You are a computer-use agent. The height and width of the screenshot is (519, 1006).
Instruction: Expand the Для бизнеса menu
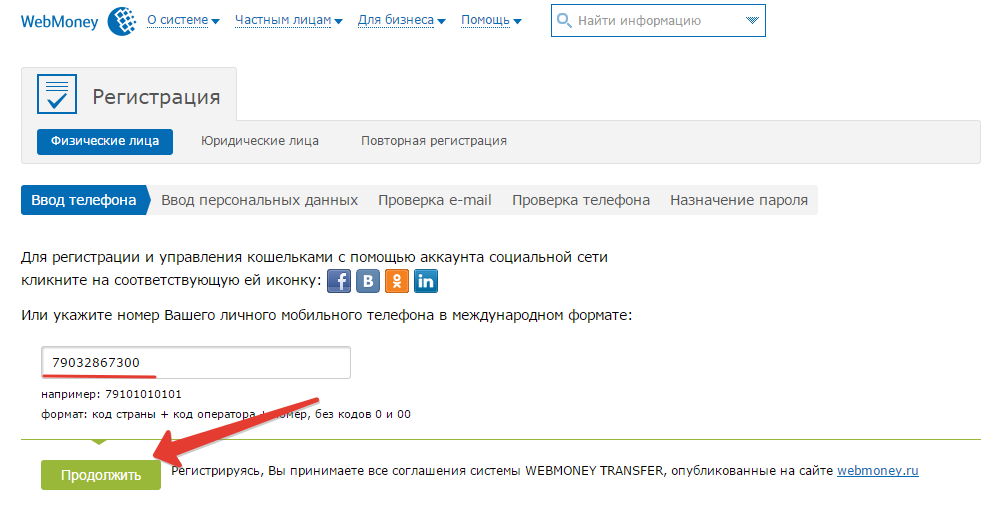click(x=401, y=21)
